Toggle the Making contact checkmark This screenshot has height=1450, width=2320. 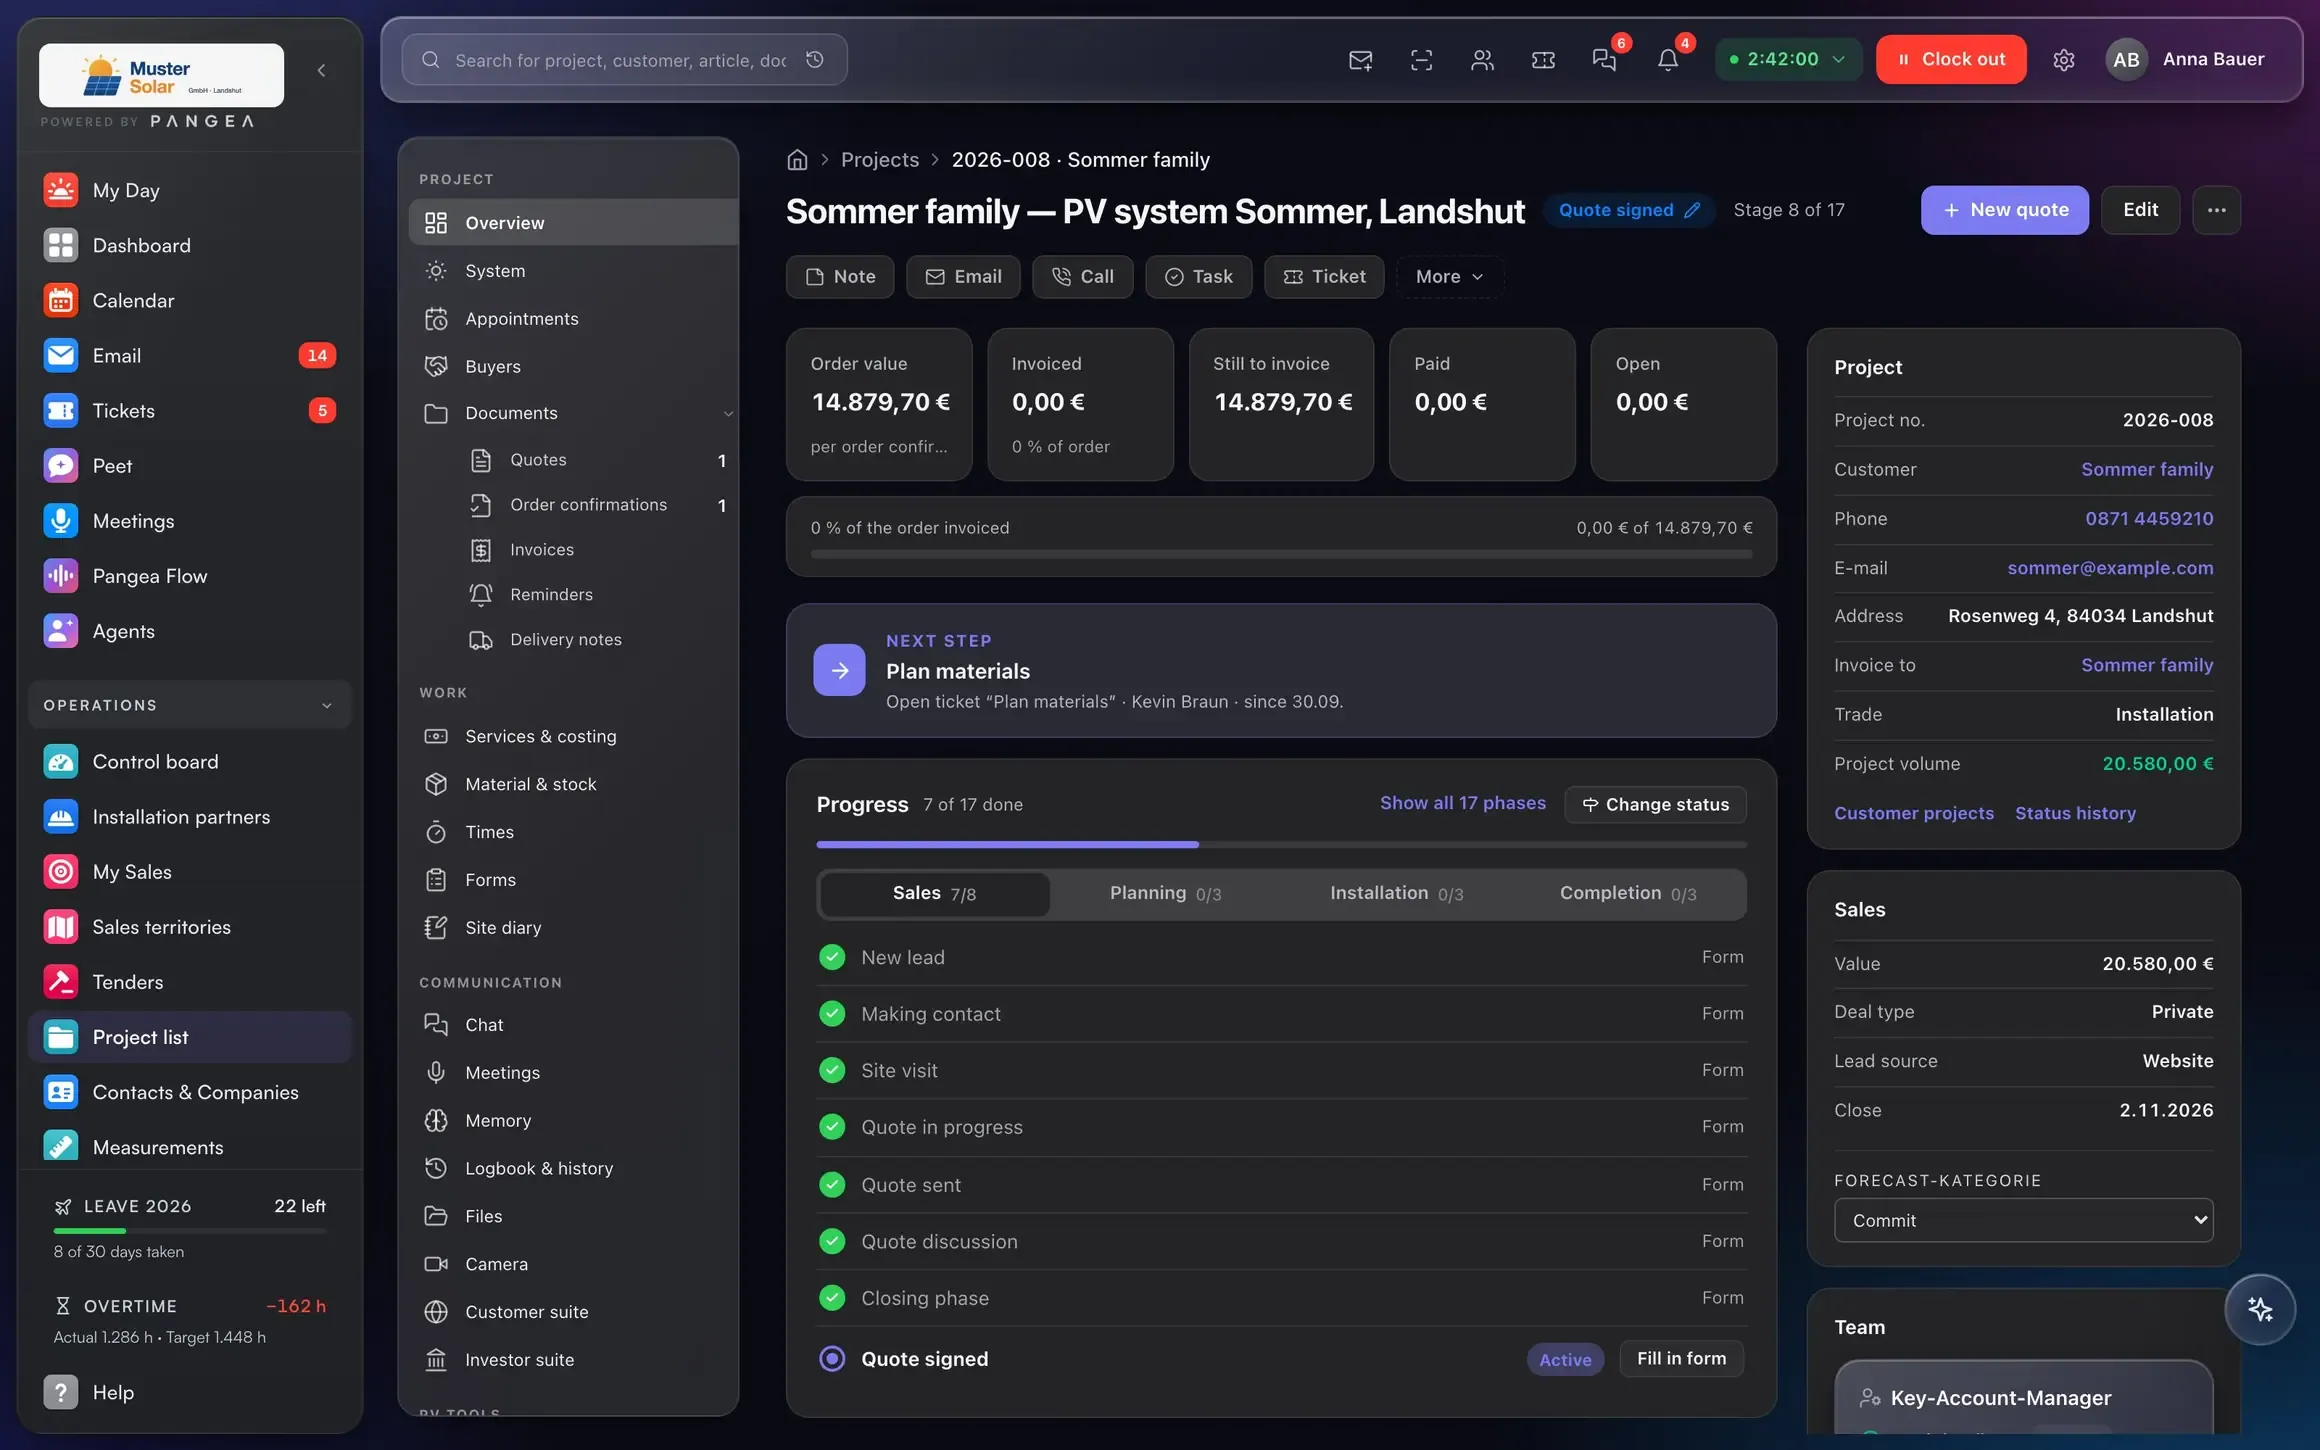[832, 1014]
